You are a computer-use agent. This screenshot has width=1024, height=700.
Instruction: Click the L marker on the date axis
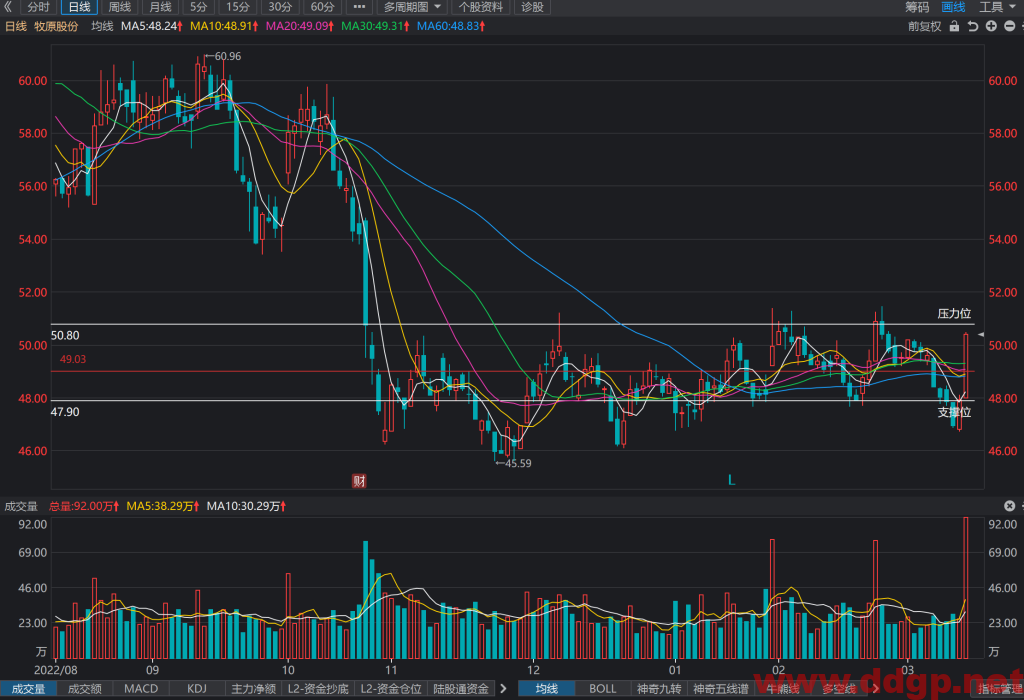pyautogui.click(x=731, y=481)
